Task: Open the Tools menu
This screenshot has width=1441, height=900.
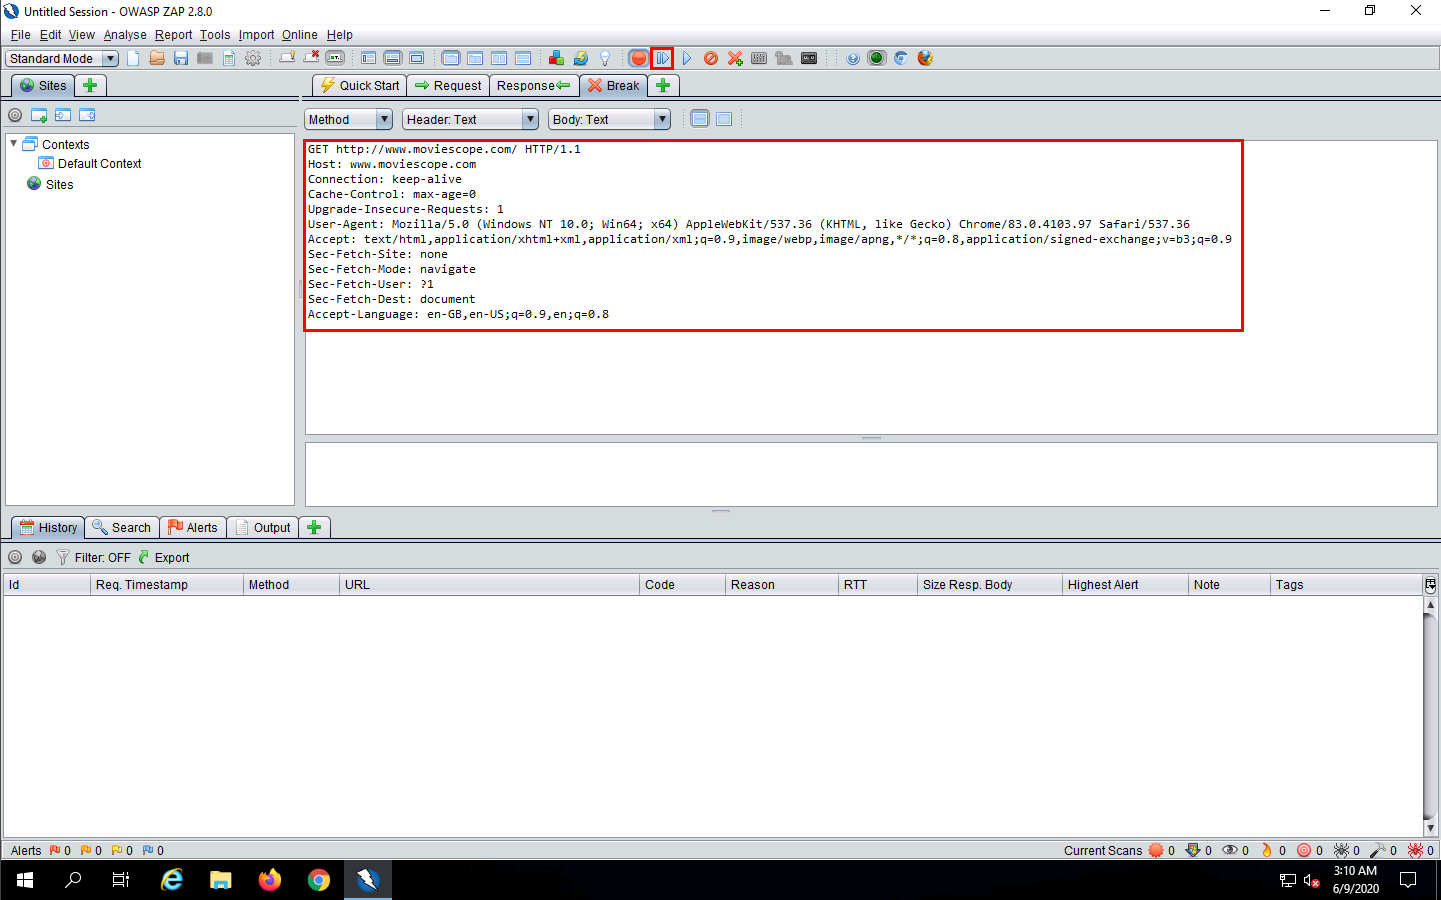Action: (215, 34)
